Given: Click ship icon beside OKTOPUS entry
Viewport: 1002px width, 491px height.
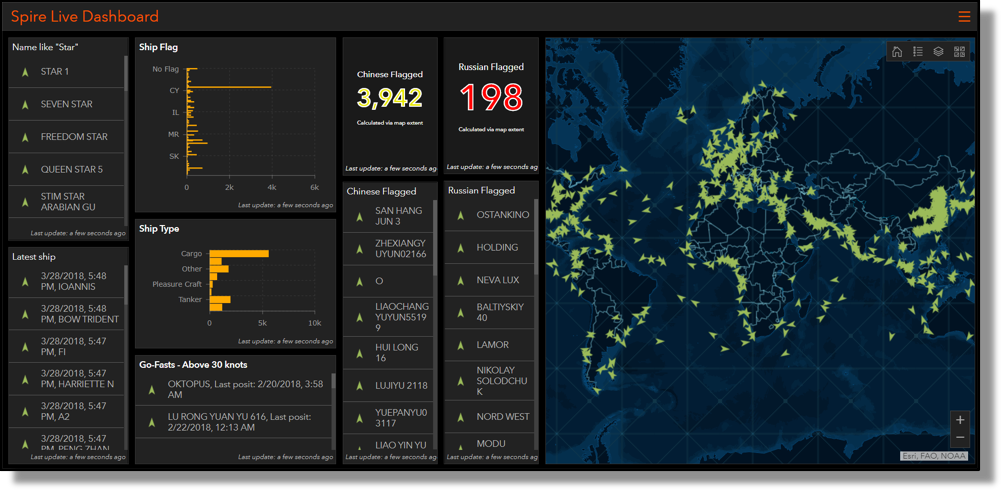Looking at the screenshot, I should pyautogui.click(x=151, y=389).
